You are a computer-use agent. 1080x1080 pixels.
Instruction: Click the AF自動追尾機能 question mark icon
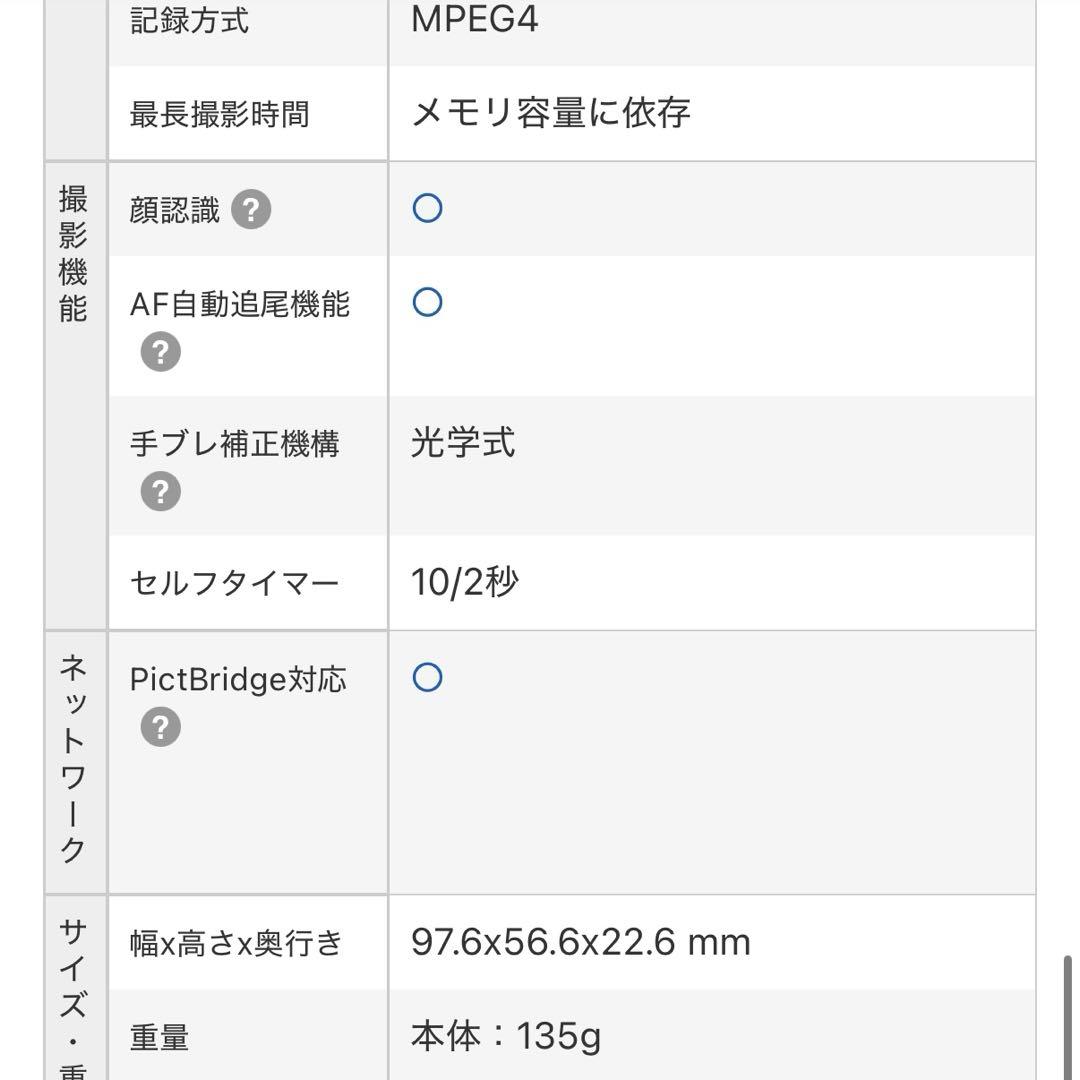(161, 351)
